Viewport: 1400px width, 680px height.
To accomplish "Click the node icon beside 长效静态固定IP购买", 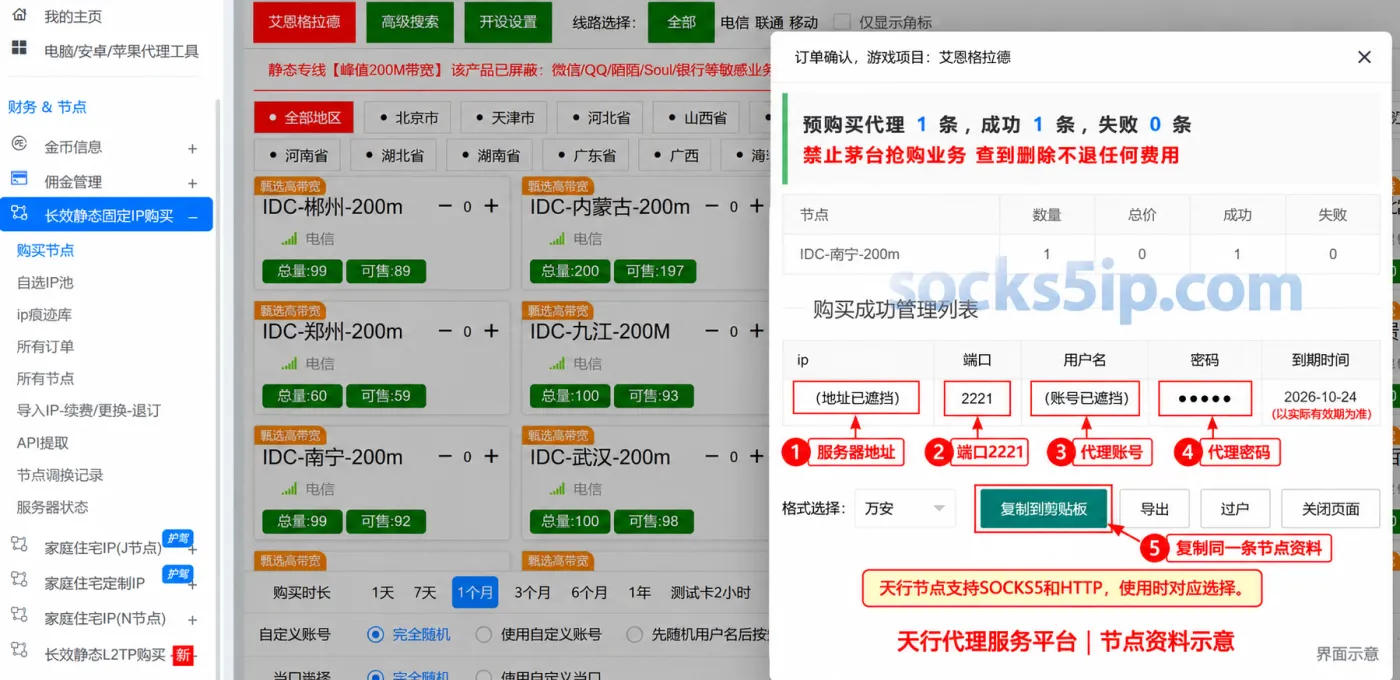I will pyautogui.click(x=19, y=213).
